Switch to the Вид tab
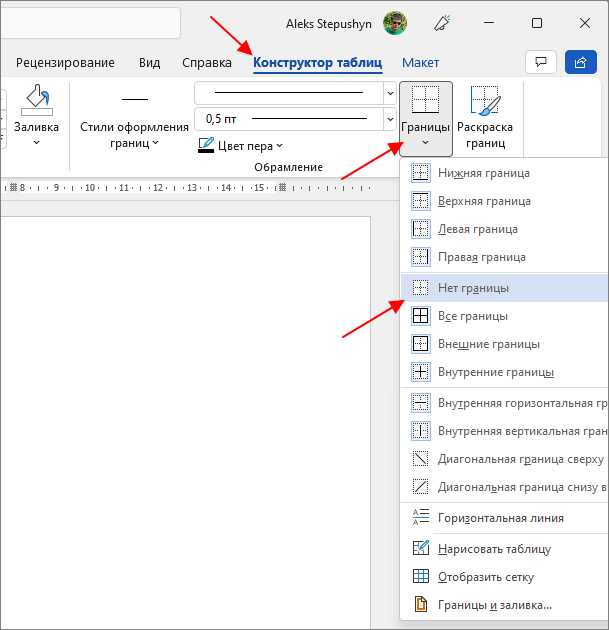The height and width of the screenshot is (630, 609). point(149,63)
